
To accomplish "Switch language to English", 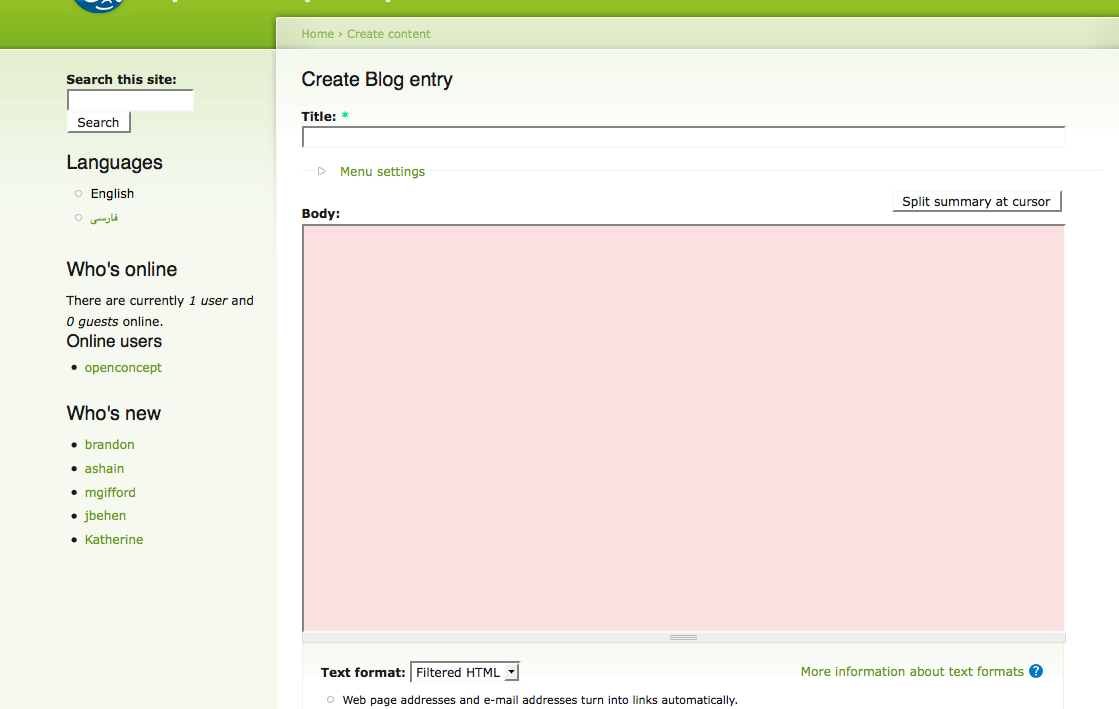I will point(112,193).
